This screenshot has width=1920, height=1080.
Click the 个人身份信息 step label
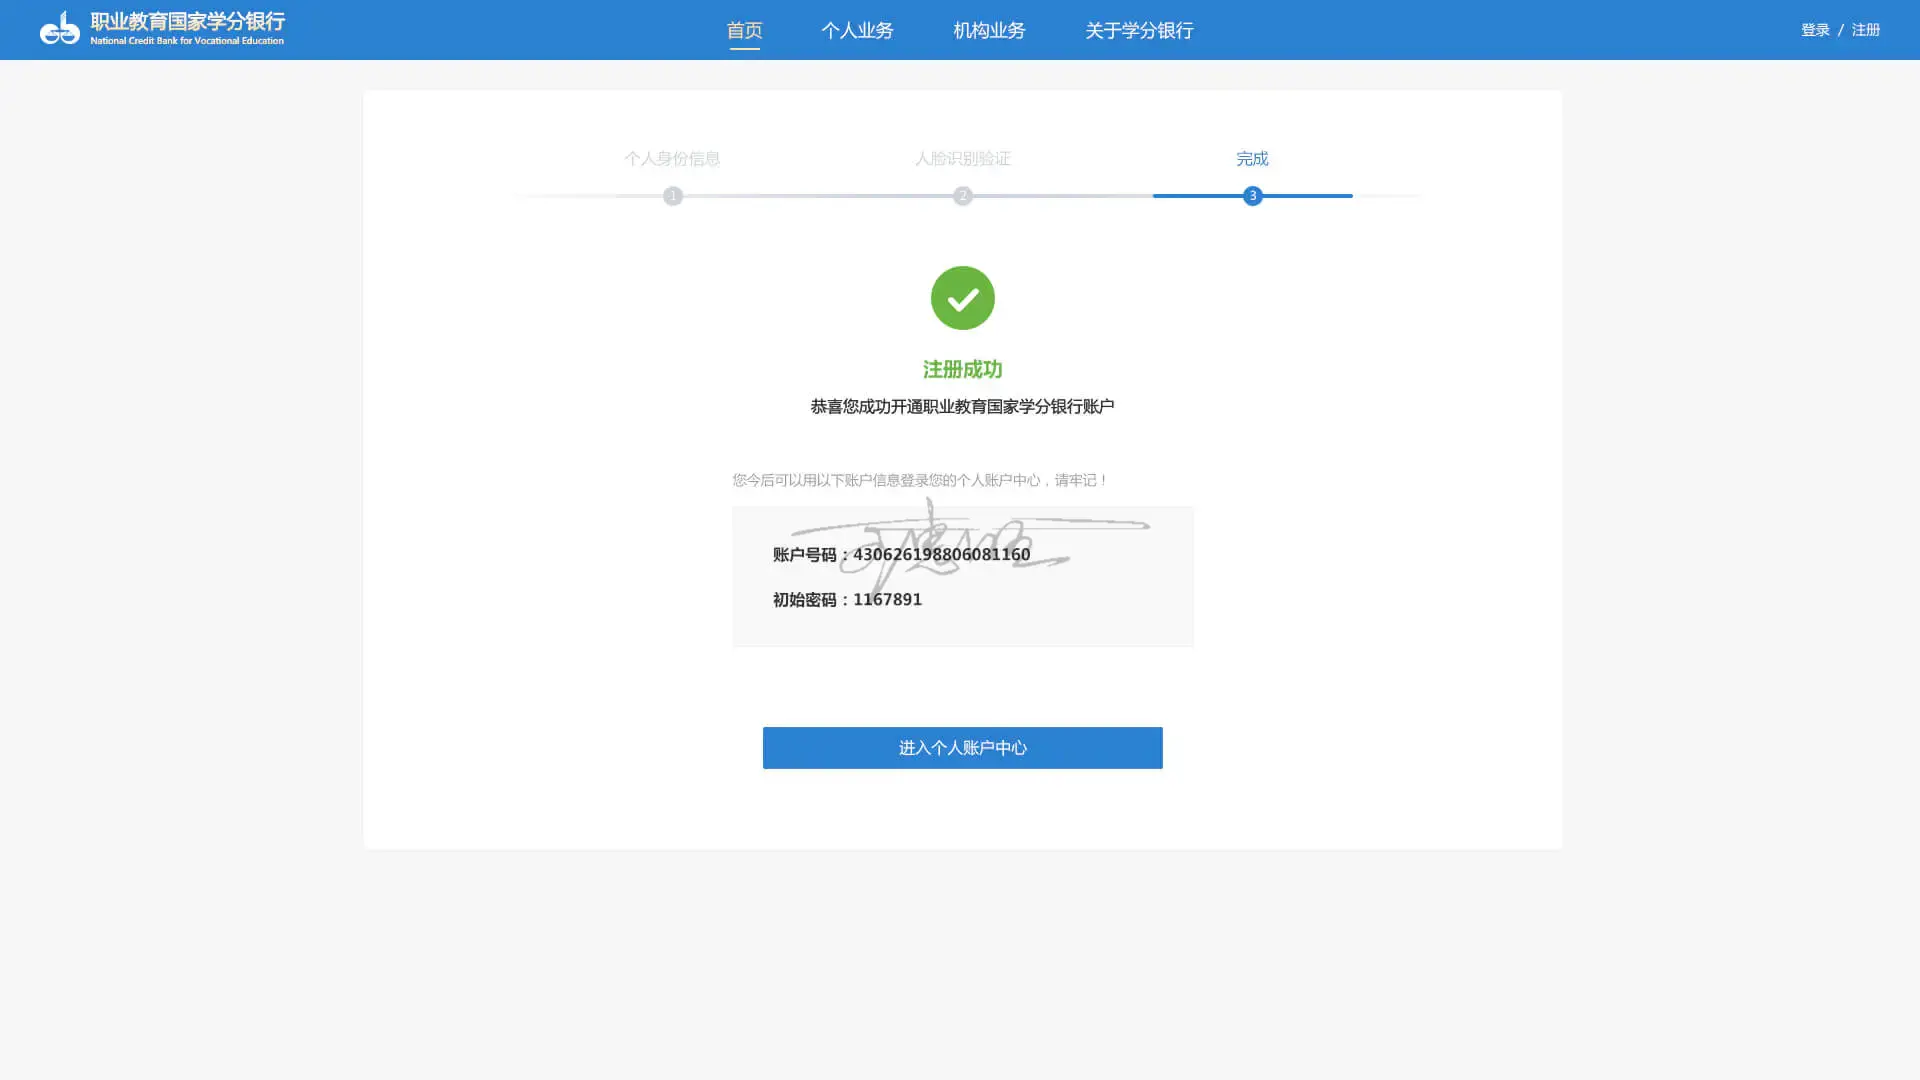pos(672,159)
